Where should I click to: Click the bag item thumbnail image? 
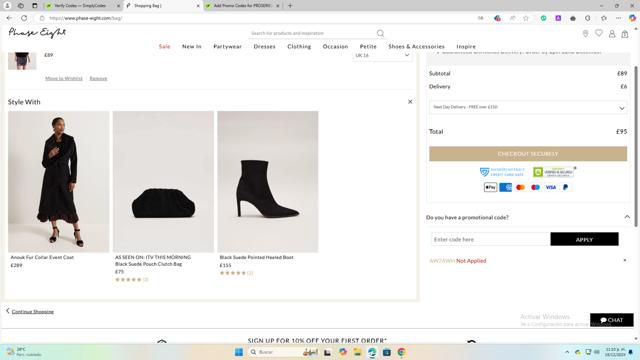[x=22, y=61]
